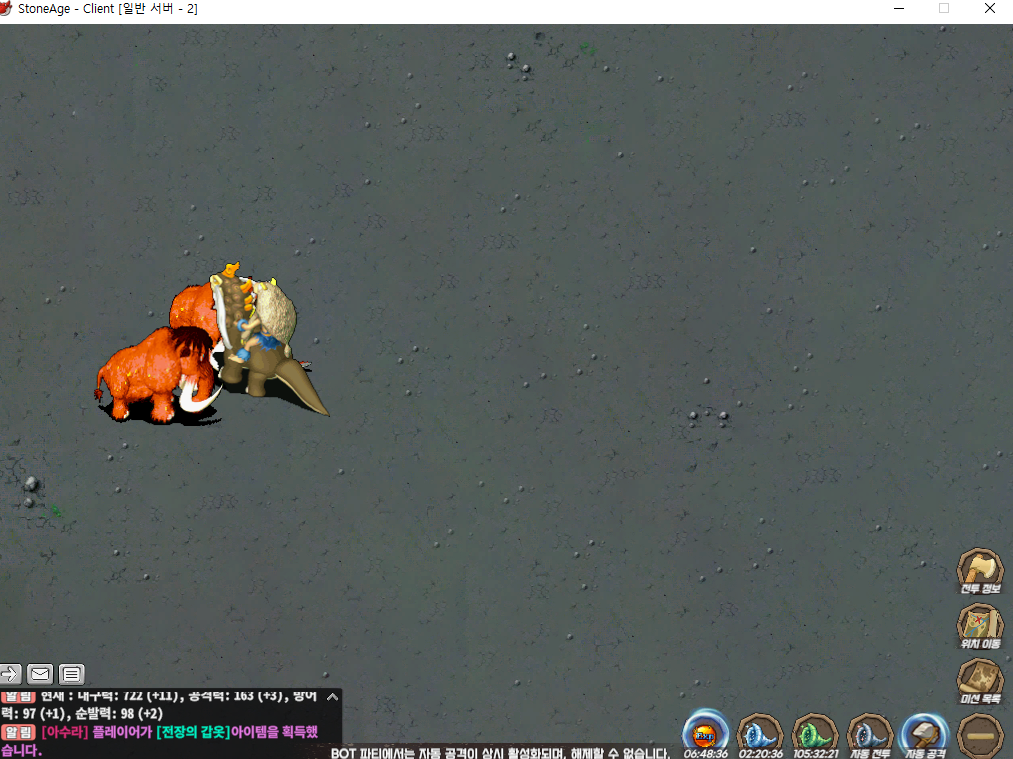Click the arrow button above chat

click(x=10, y=673)
